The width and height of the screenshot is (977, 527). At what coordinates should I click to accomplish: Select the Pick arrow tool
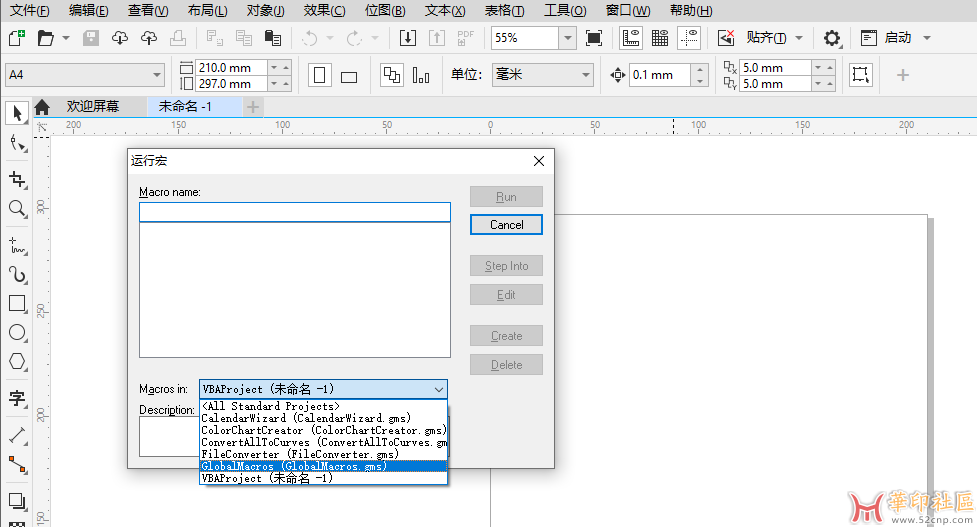pos(17,113)
